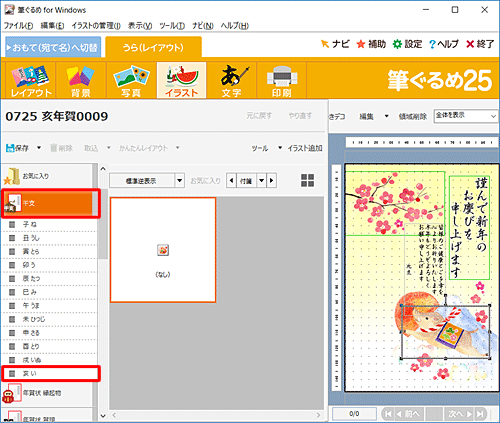Open the 文字 (Text) toolbar icon
500x423 pixels.
point(232,80)
